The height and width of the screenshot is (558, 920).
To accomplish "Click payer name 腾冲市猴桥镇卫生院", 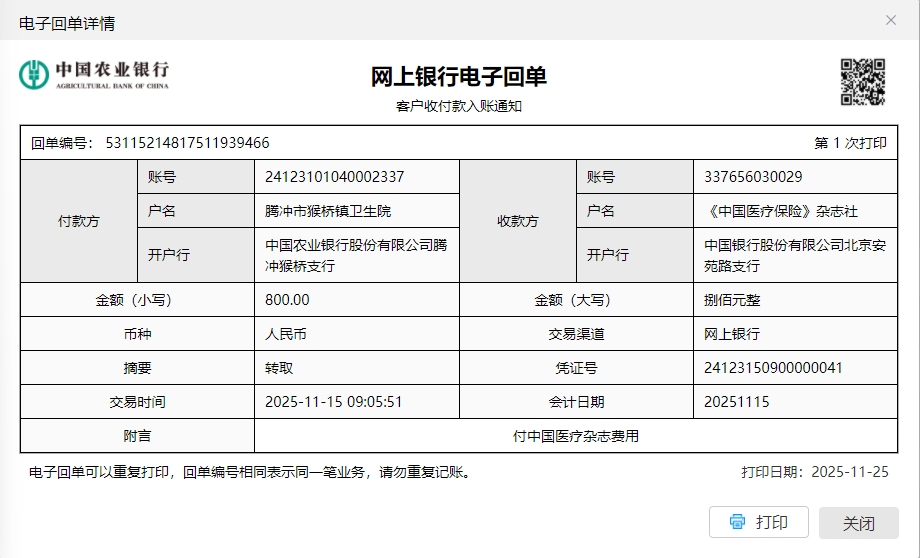I will [328, 211].
